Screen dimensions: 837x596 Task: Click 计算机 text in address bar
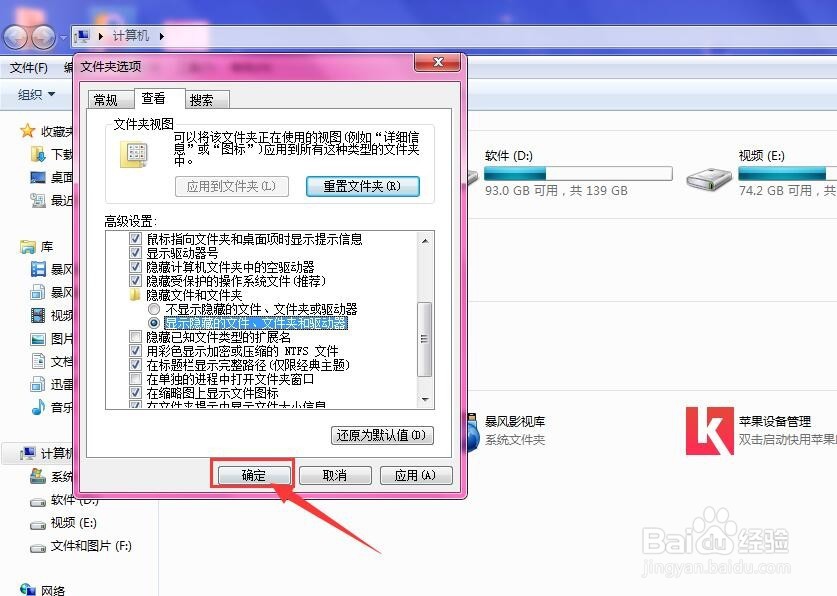(x=131, y=36)
